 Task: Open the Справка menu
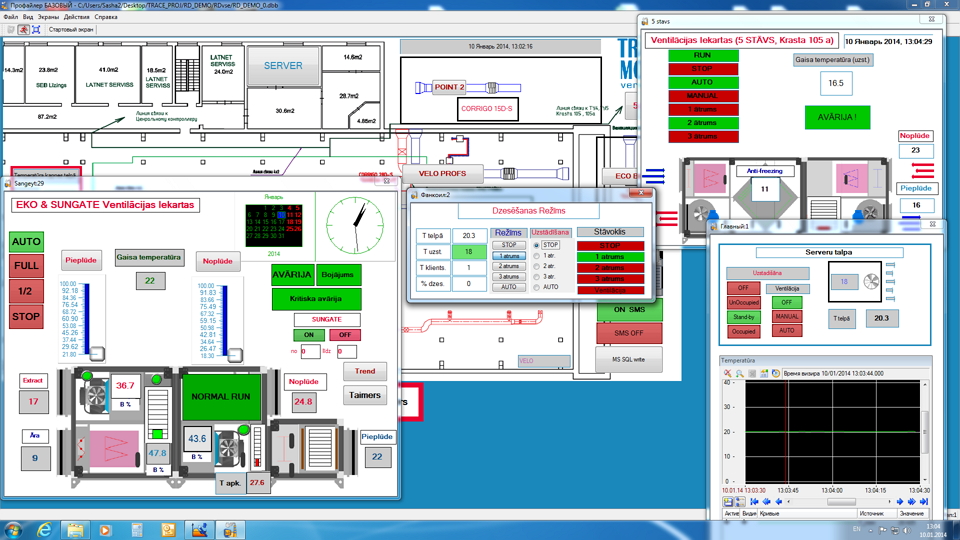point(105,17)
